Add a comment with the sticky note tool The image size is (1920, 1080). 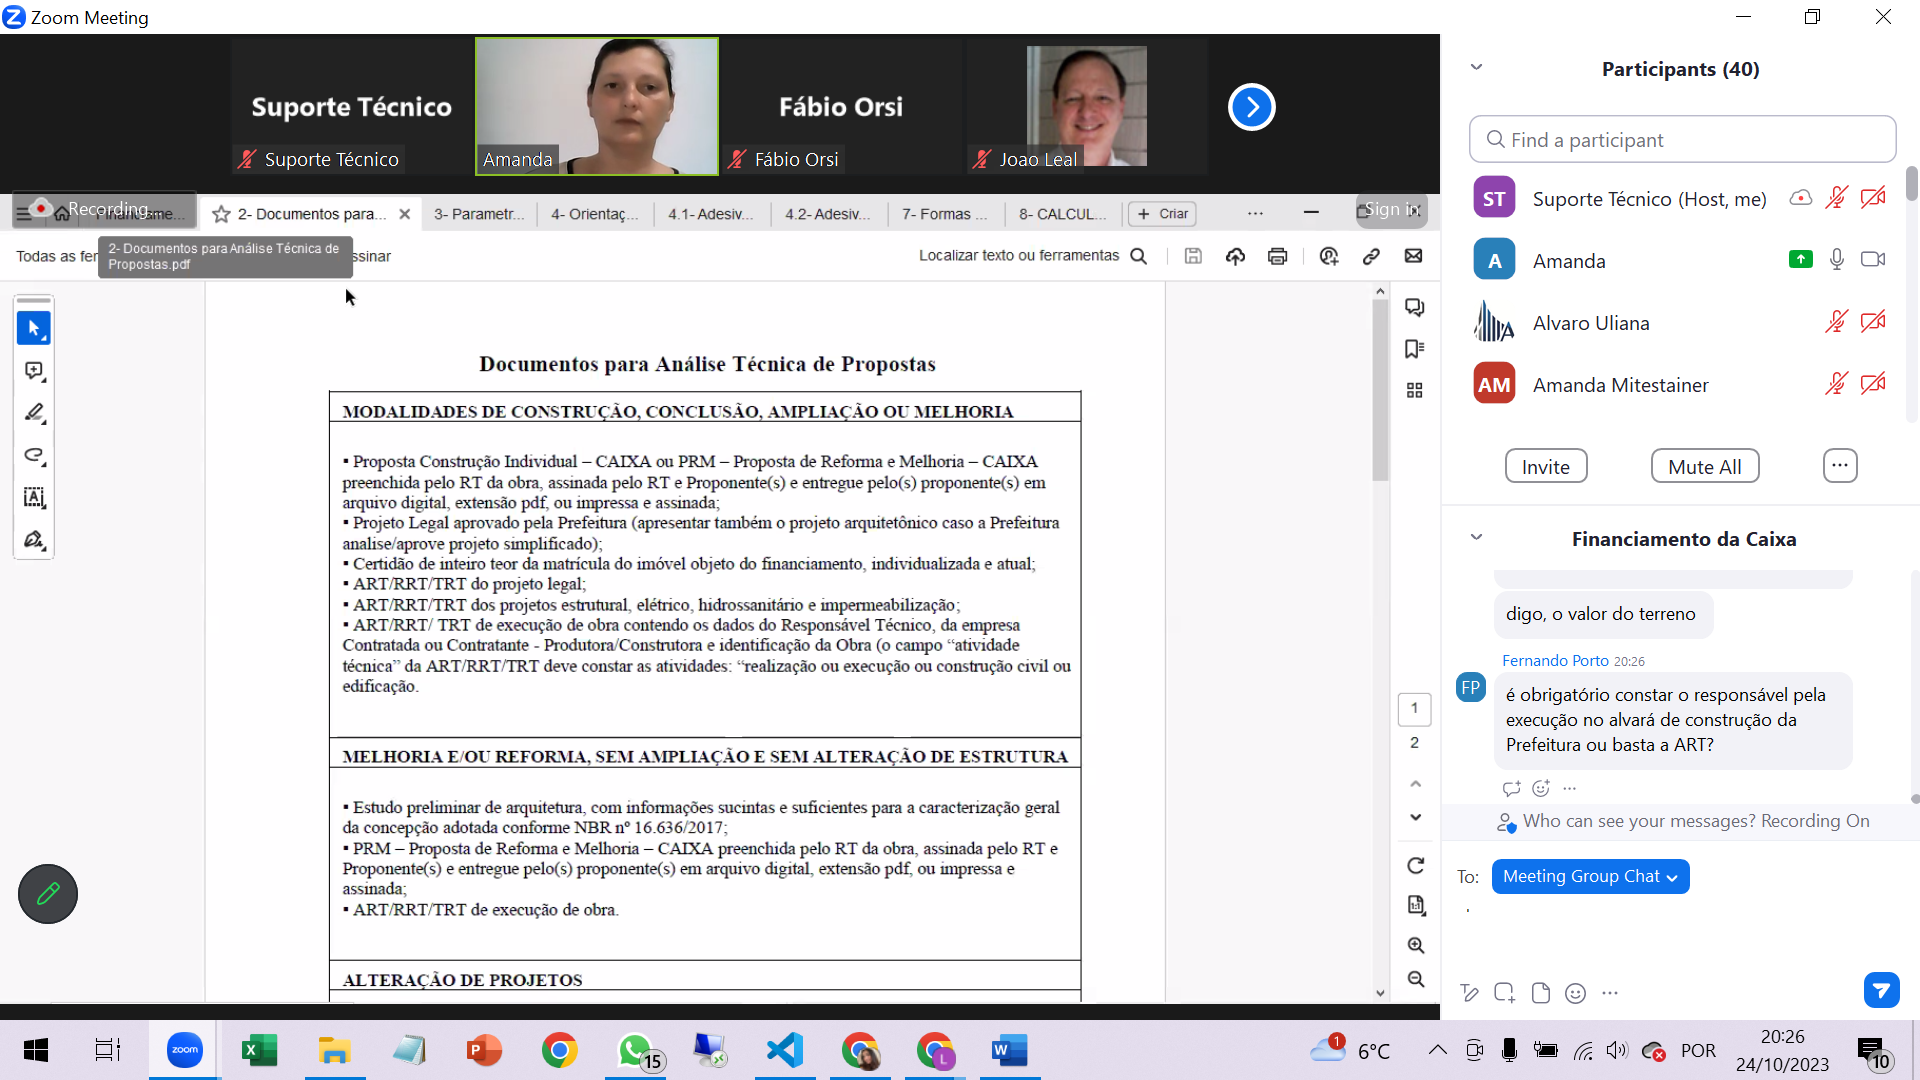click(34, 371)
